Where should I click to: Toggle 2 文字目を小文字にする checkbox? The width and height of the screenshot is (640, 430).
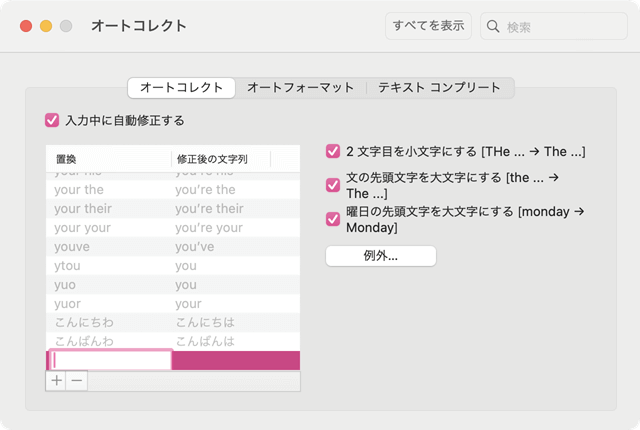pyautogui.click(x=333, y=152)
